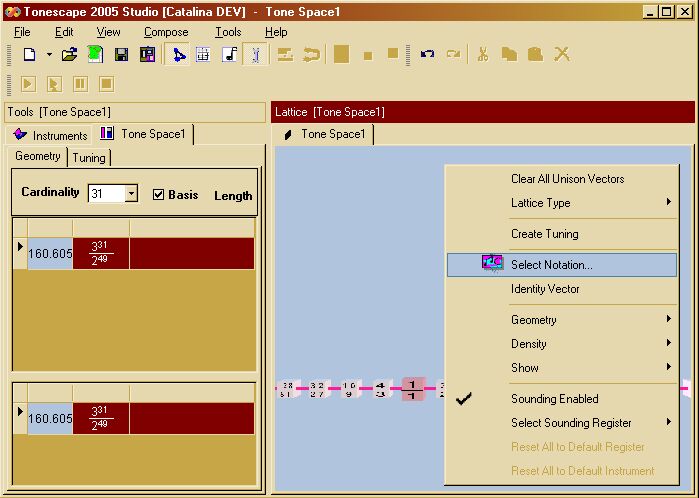The height and width of the screenshot is (498, 699).
Task: Click the Stop playback icon
Action: [107, 84]
